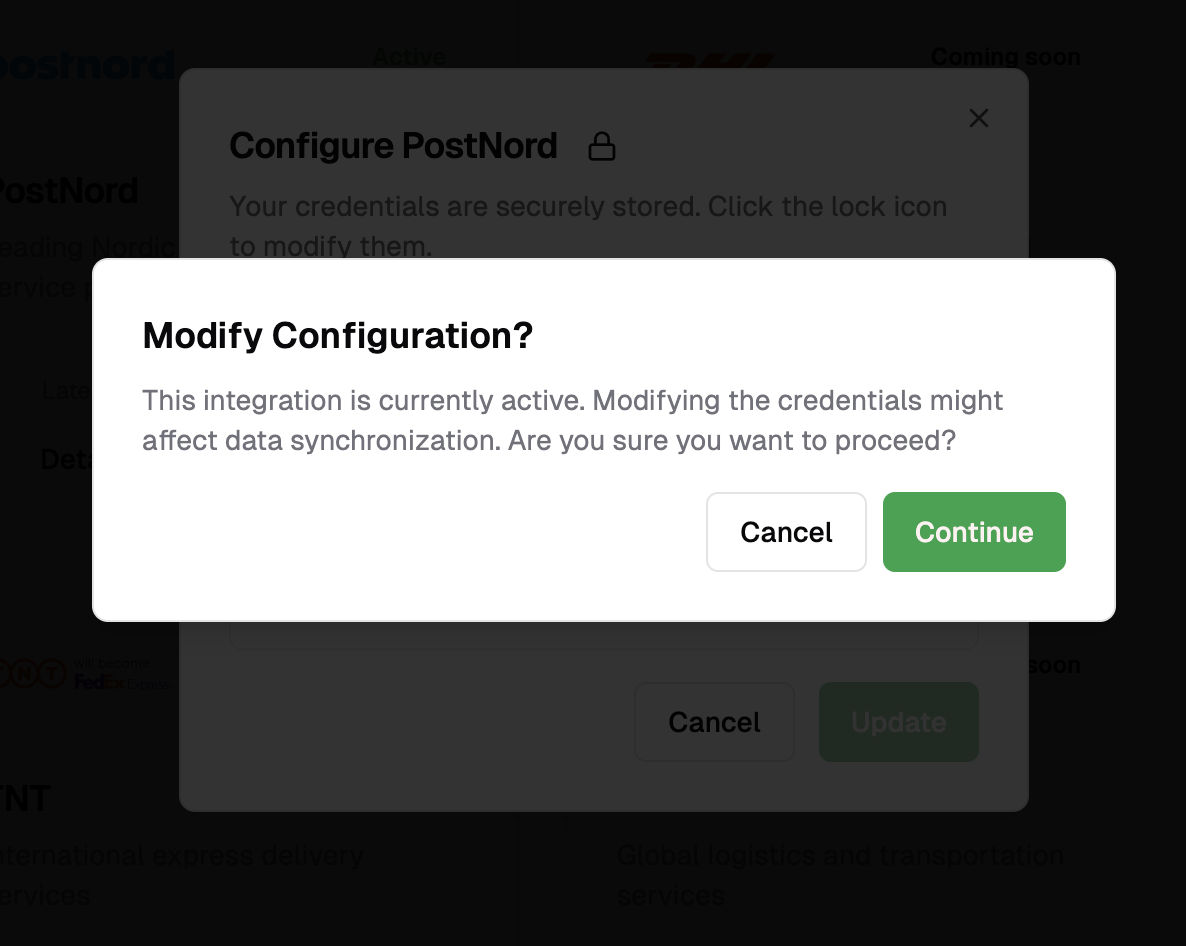This screenshot has height=946, width=1186.
Task: Click Continue to modify the configuration
Action: 973,532
